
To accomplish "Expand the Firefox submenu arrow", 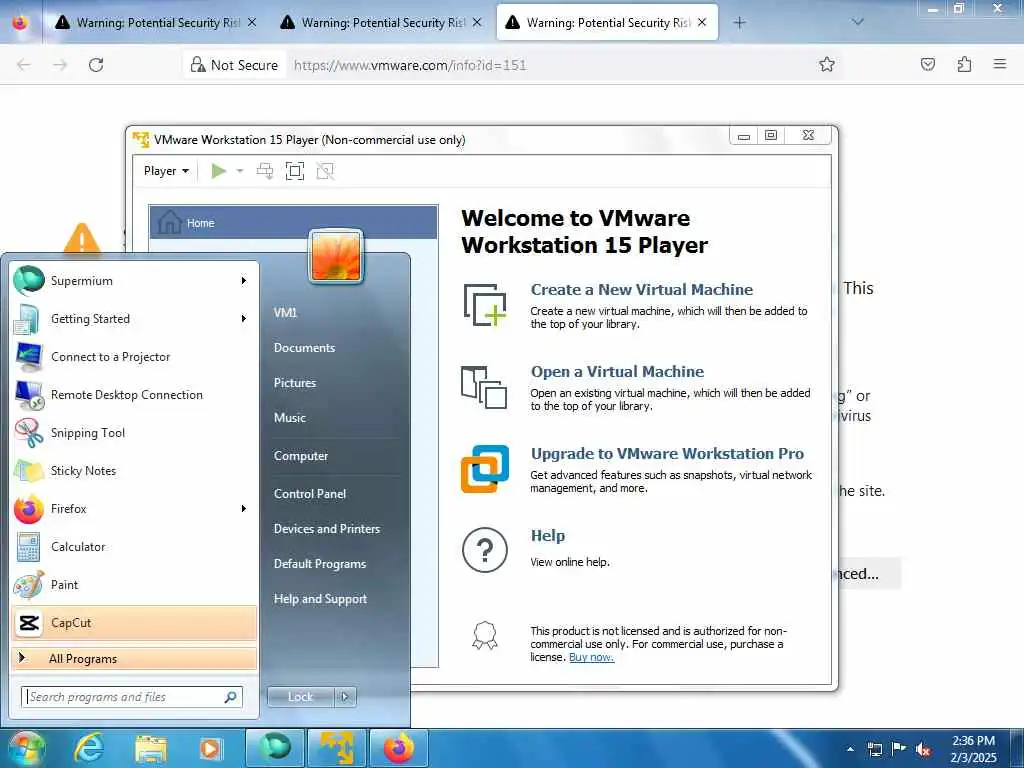I will [x=244, y=509].
